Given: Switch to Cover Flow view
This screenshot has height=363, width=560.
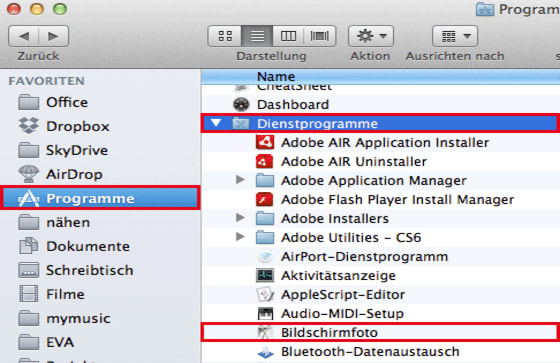Looking at the screenshot, I should 320,36.
